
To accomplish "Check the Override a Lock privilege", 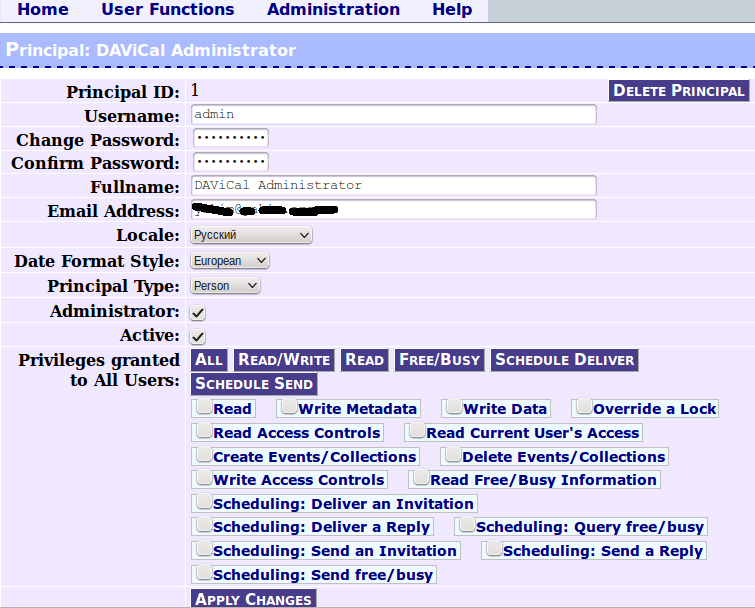I will [584, 407].
